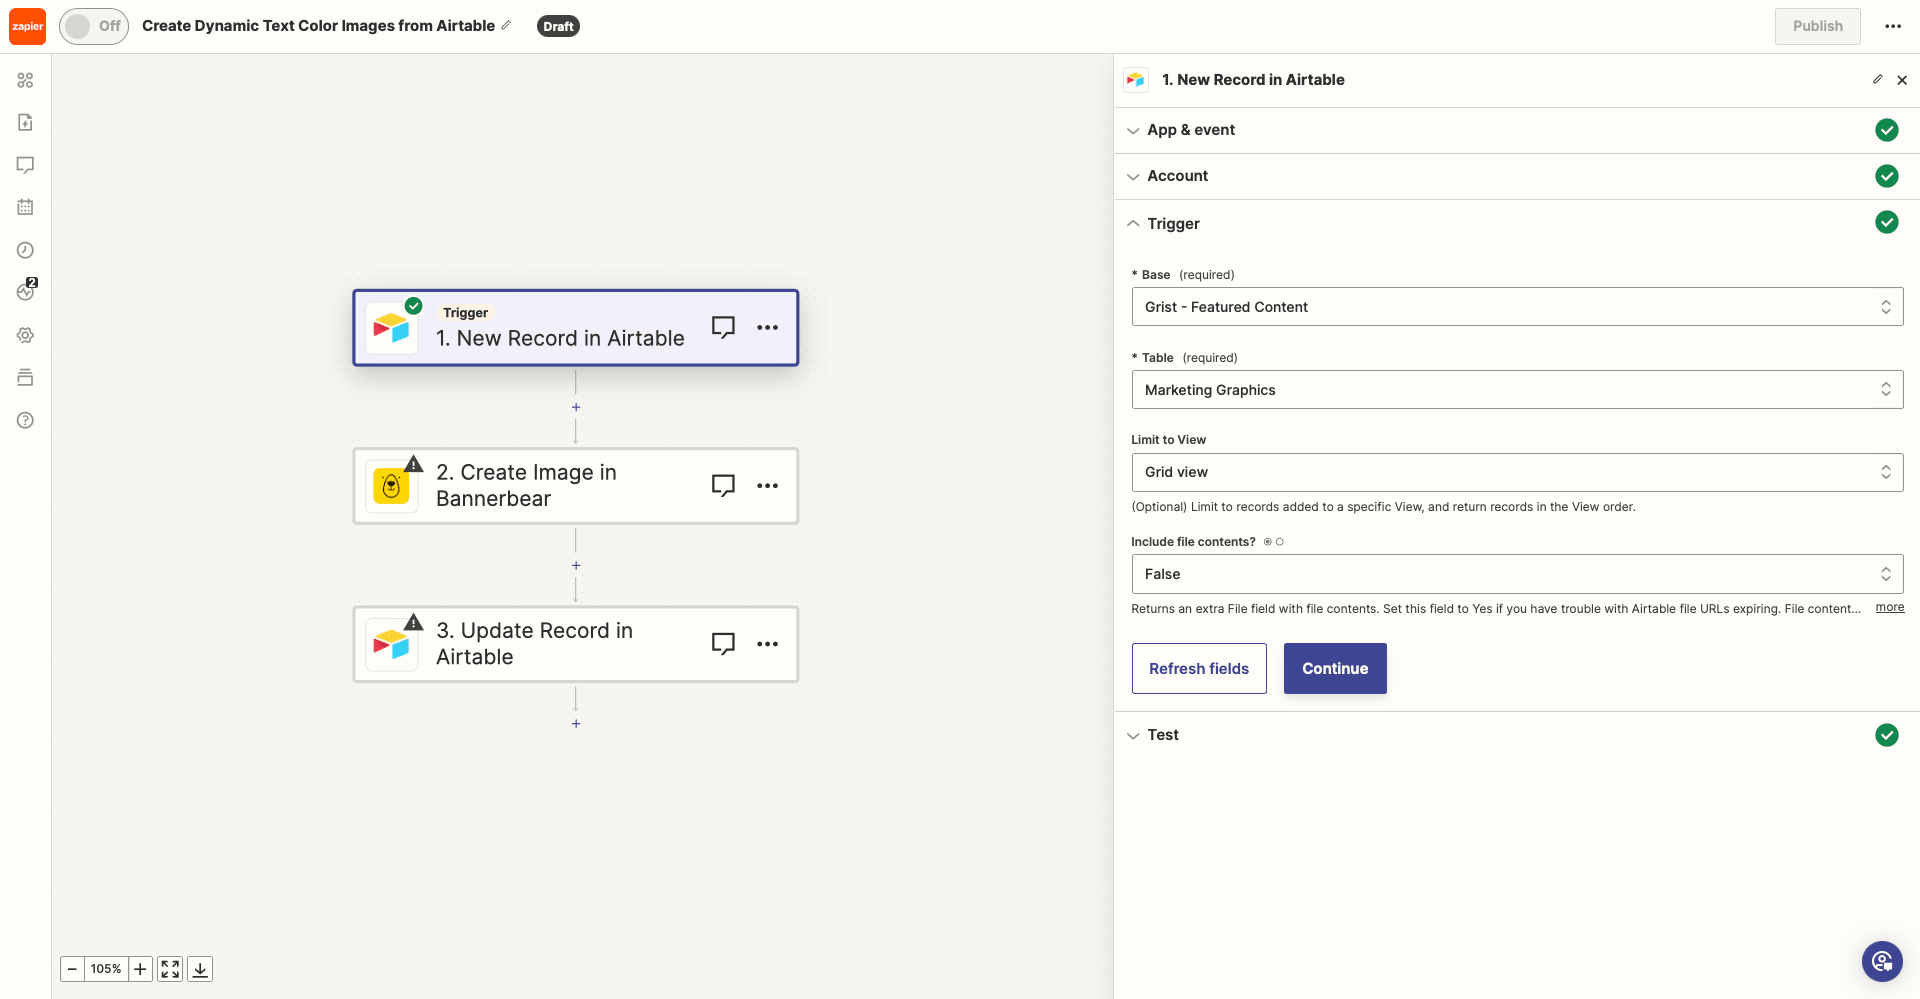Viewport: 1920px width, 999px height.
Task: Rename the step using the pencil icon
Action: click(x=1878, y=79)
